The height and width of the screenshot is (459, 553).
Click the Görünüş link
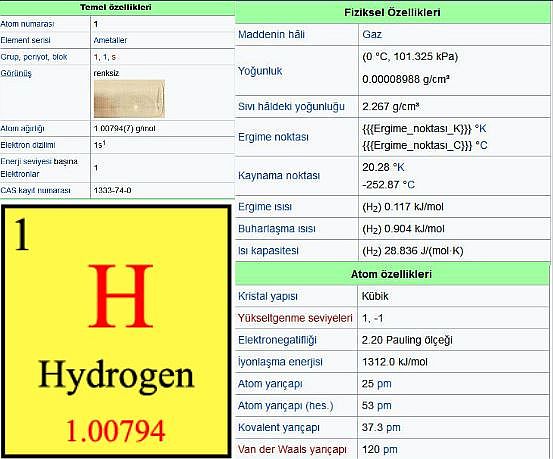pyautogui.click(x=16, y=73)
